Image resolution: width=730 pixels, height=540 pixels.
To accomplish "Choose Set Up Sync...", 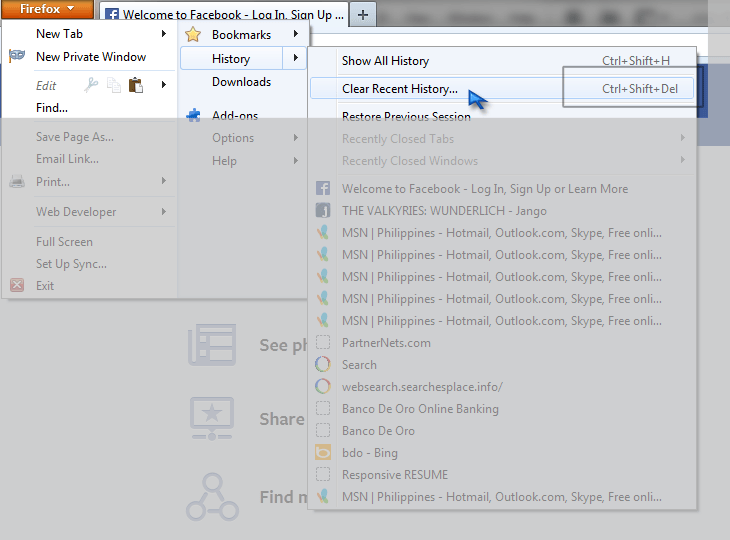I will [71, 264].
